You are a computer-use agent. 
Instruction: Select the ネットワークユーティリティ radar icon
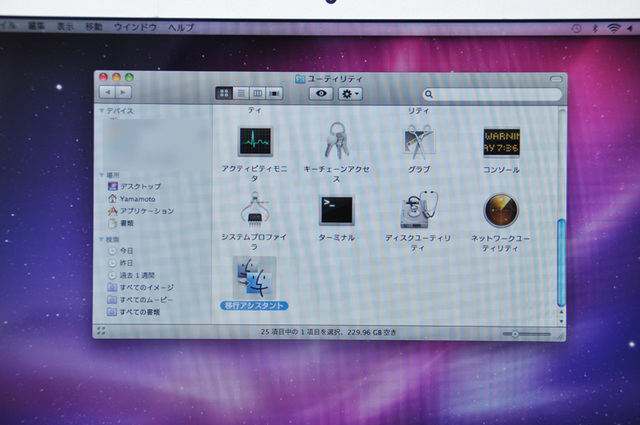click(x=501, y=210)
